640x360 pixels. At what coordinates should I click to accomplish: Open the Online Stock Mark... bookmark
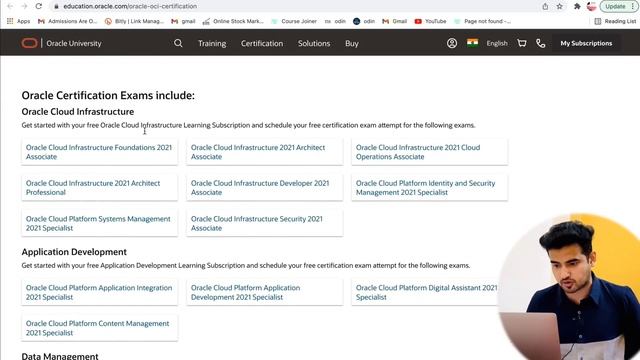(x=233, y=21)
